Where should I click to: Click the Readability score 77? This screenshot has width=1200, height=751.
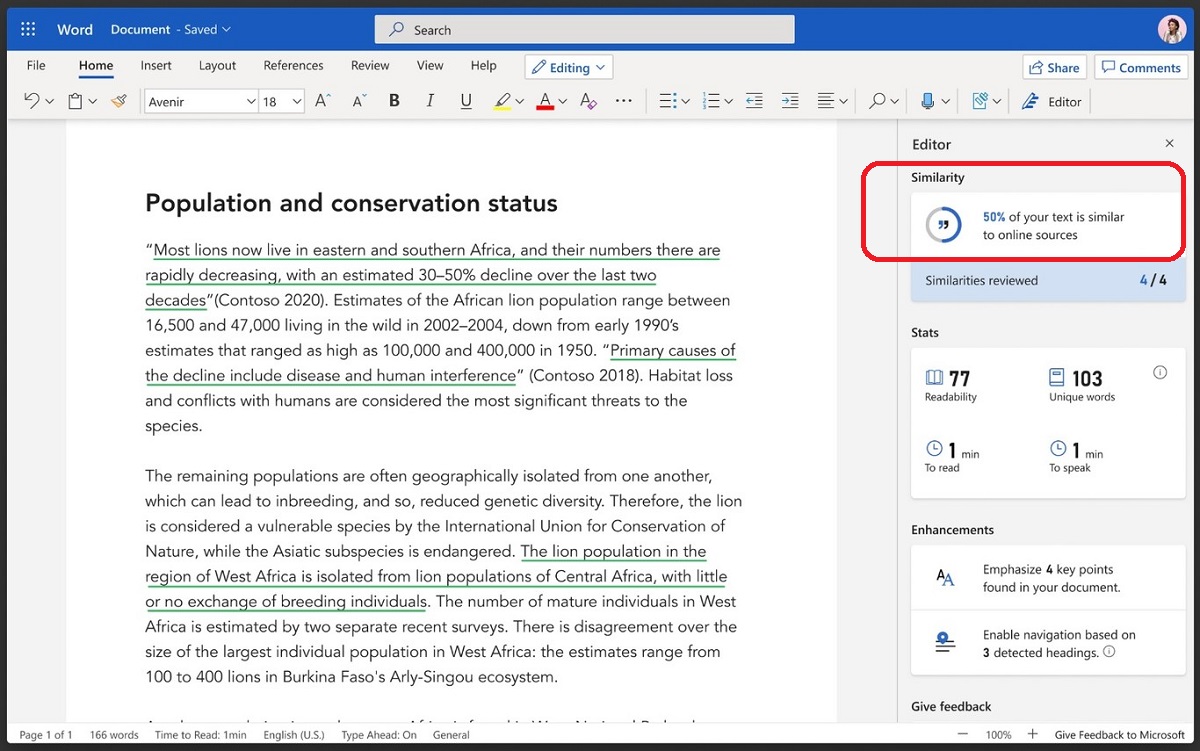coord(950,384)
